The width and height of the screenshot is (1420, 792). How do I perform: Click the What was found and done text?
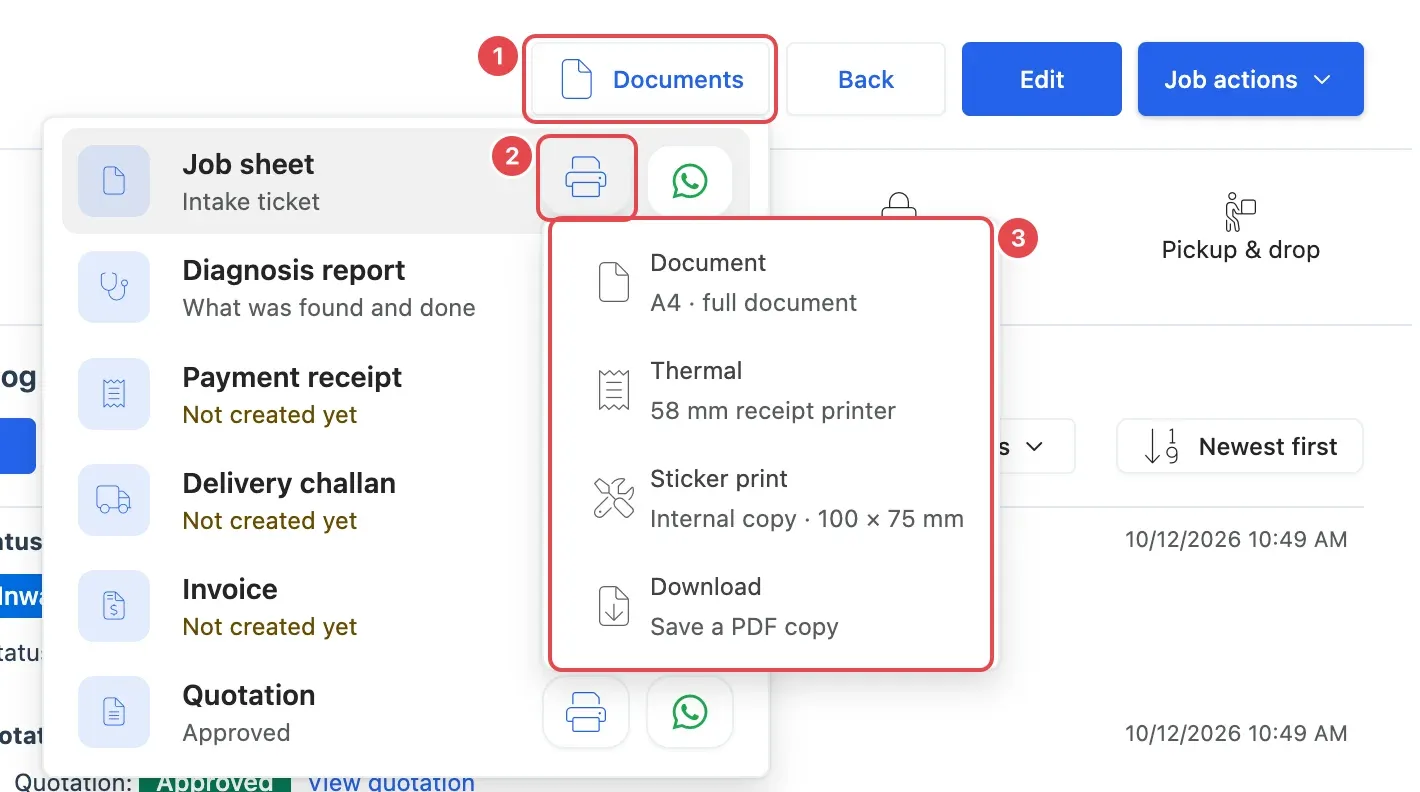pyautogui.click(x=329, y=308)
